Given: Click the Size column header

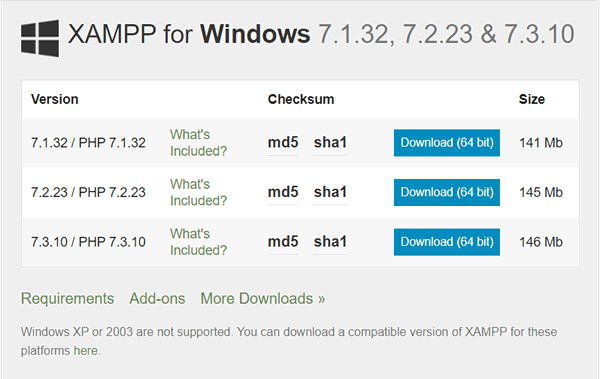Looking at the screenshot, I should [x=532, y=100].
